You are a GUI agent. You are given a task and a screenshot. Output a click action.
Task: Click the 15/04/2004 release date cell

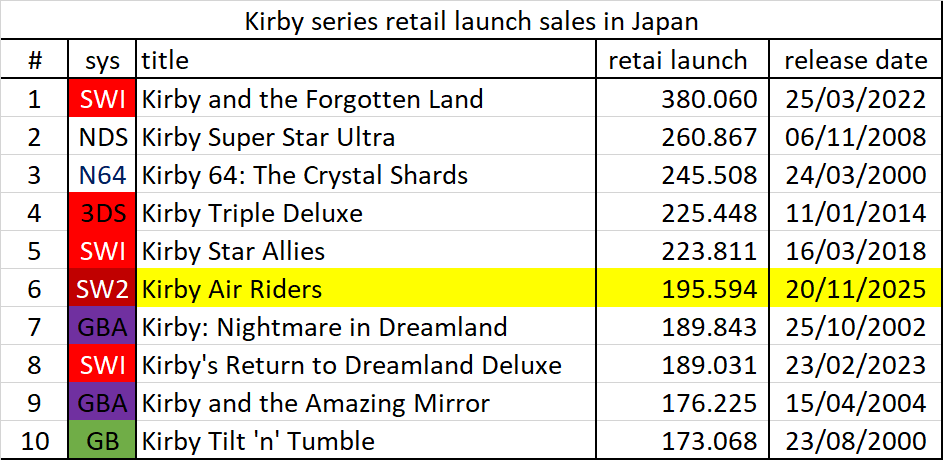pos(855,403)
